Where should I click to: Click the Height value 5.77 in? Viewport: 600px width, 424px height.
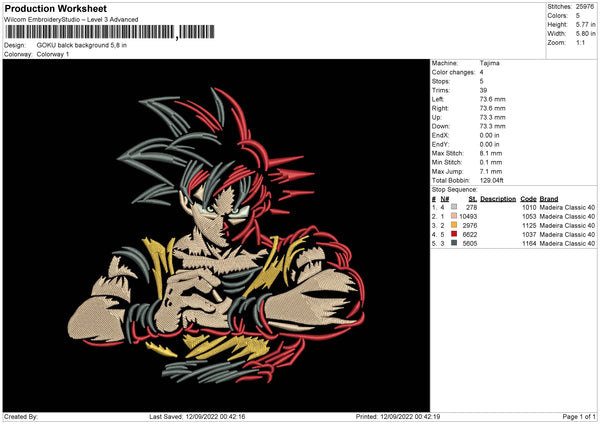click(x=585, y=24)
